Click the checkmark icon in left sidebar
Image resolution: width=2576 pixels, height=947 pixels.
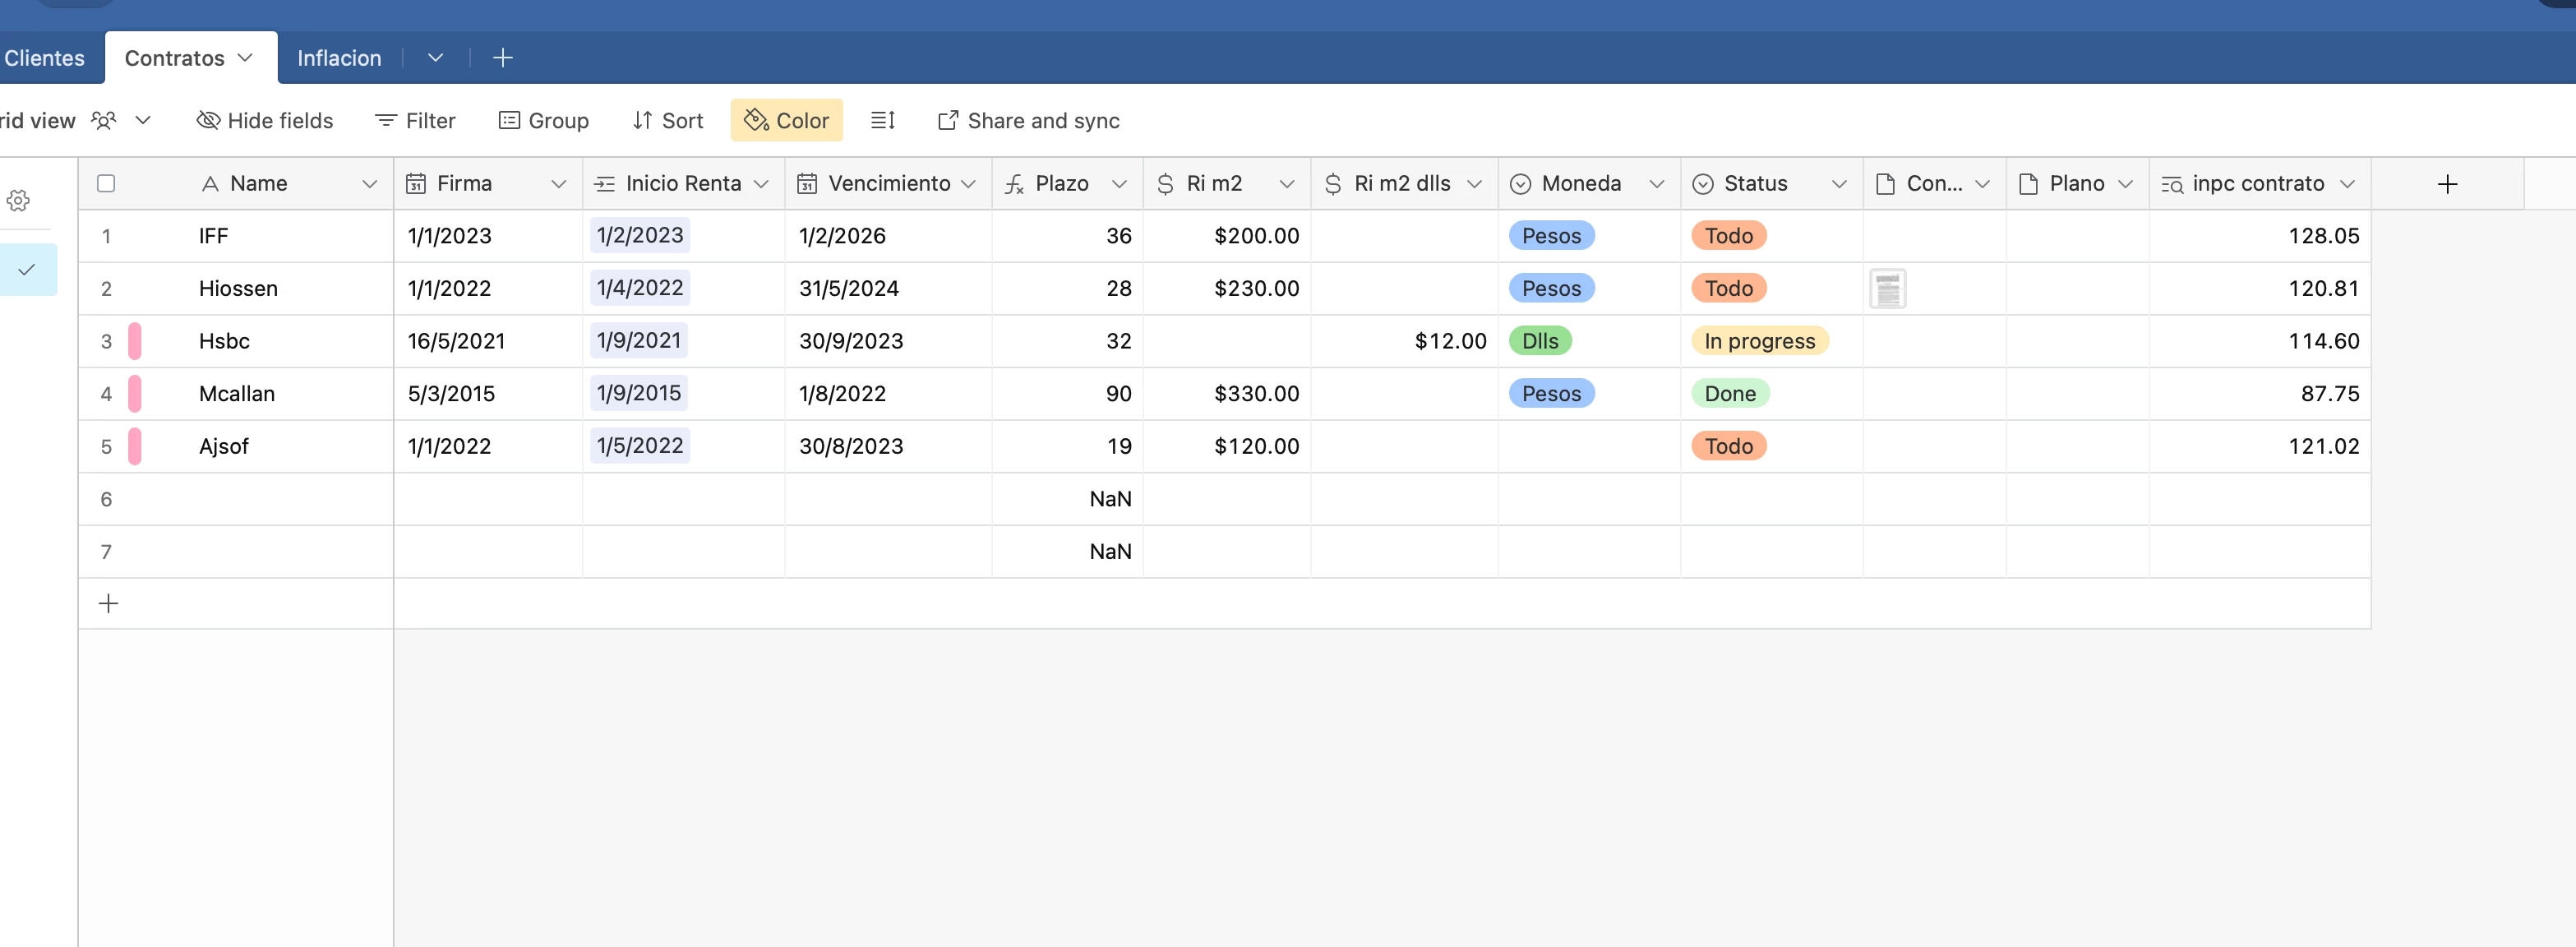tap(27, 269)
